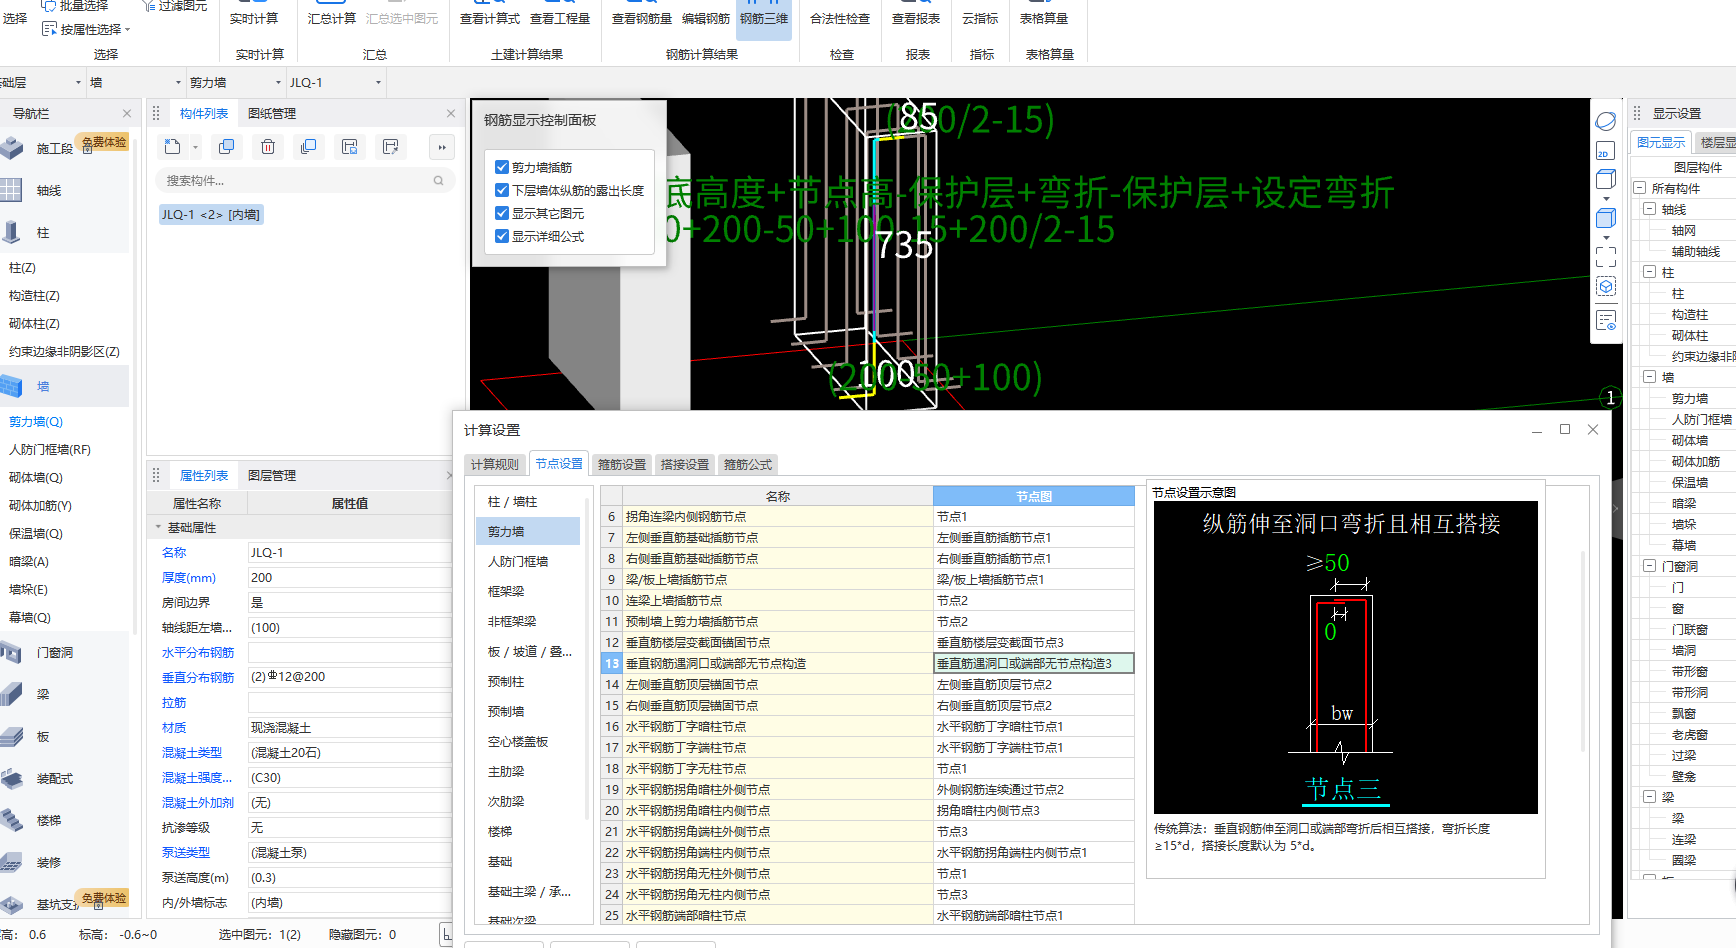Viewport: 1736px width, 948px height.
Task: Collapse 梁 node in display settings tree
Action: [x=1649, y=797]
